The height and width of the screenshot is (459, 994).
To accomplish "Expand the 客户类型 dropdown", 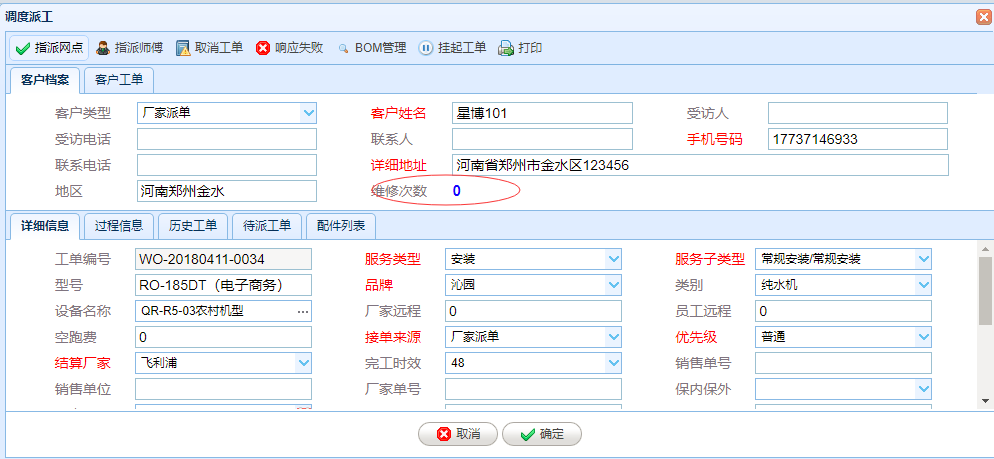I will [308, 113].
